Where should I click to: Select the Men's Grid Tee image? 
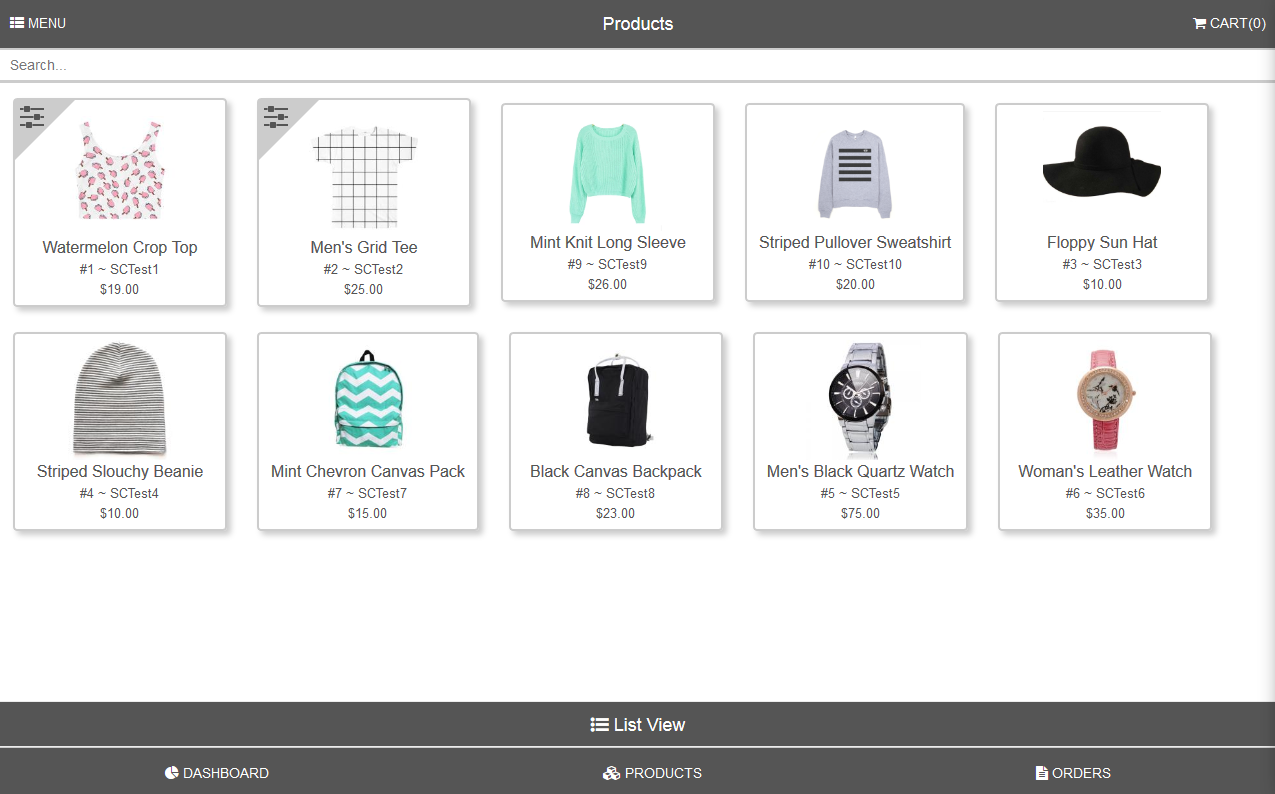[x=364, y=177]
